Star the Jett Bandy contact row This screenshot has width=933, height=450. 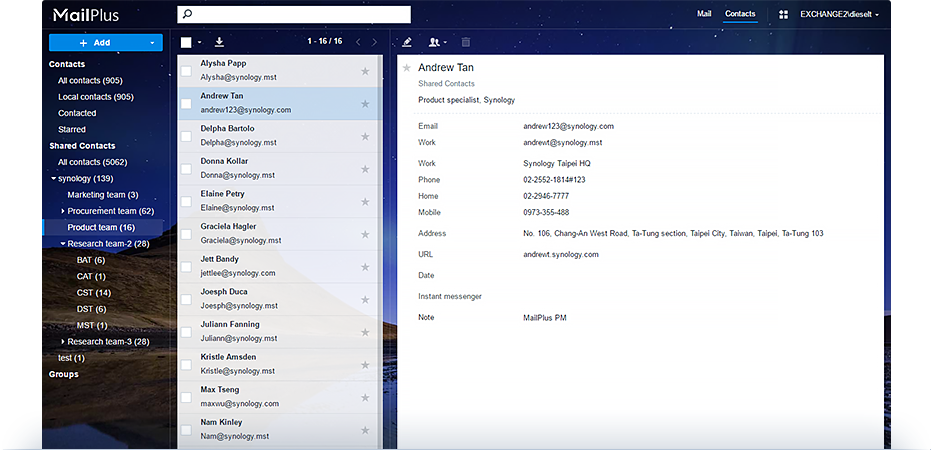tap(365, 267)
